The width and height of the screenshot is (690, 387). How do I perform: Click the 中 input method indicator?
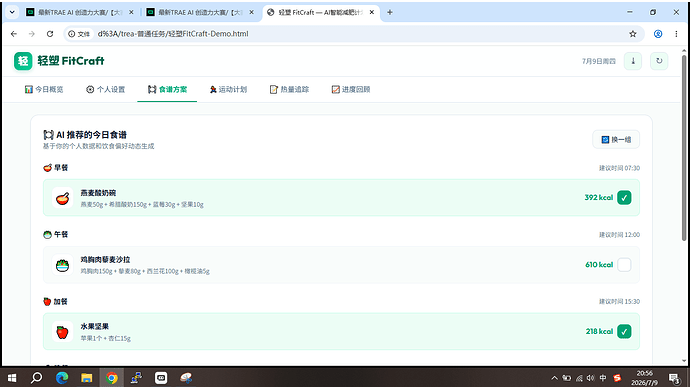point(603,378)
